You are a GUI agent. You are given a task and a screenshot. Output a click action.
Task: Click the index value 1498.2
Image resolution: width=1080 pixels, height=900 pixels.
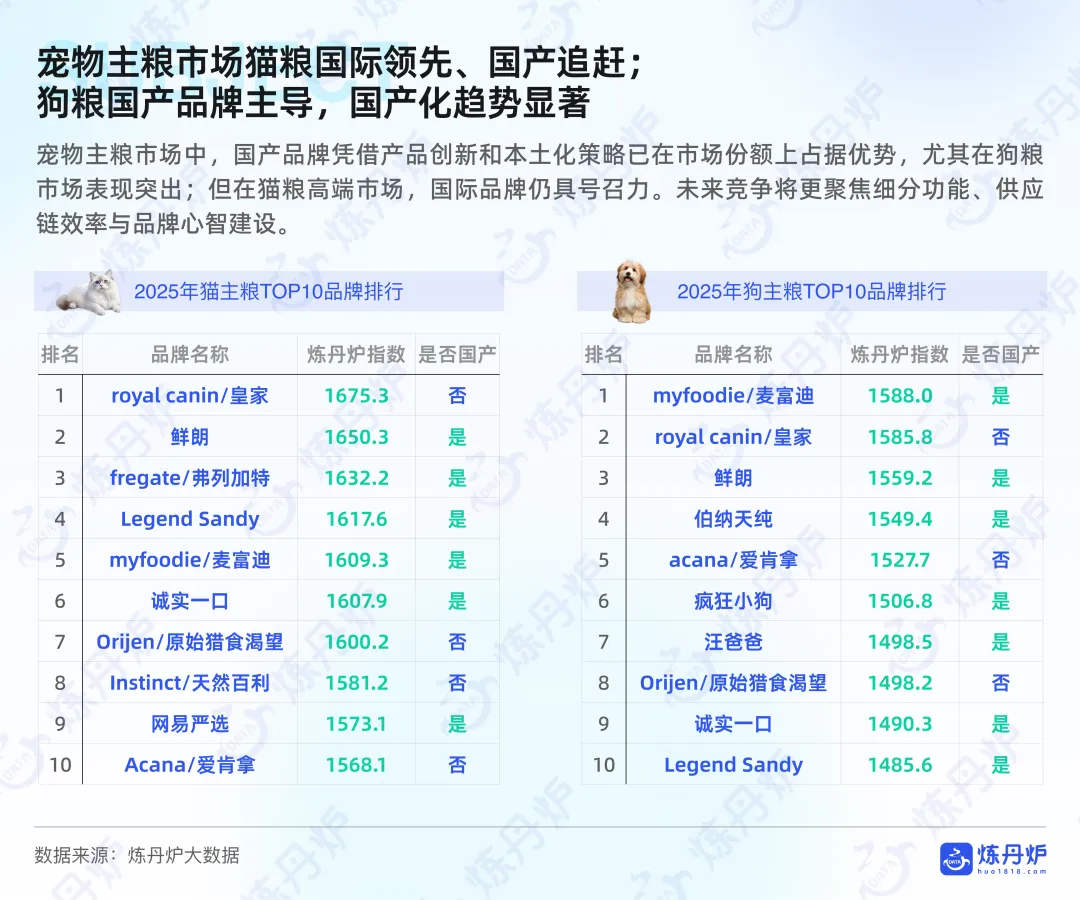pyautogui.click(x=900, y=683)
